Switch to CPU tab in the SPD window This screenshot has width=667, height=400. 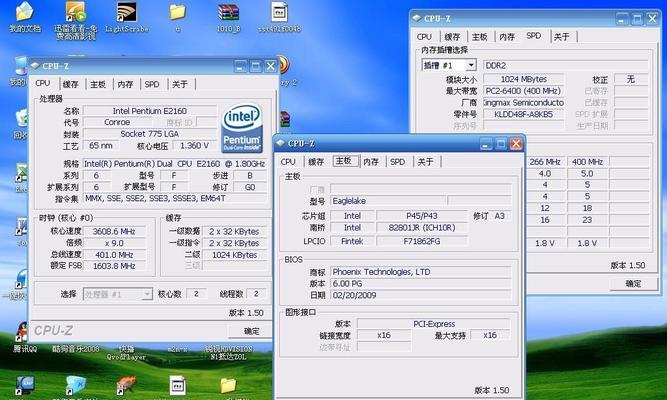coord(424,37)
